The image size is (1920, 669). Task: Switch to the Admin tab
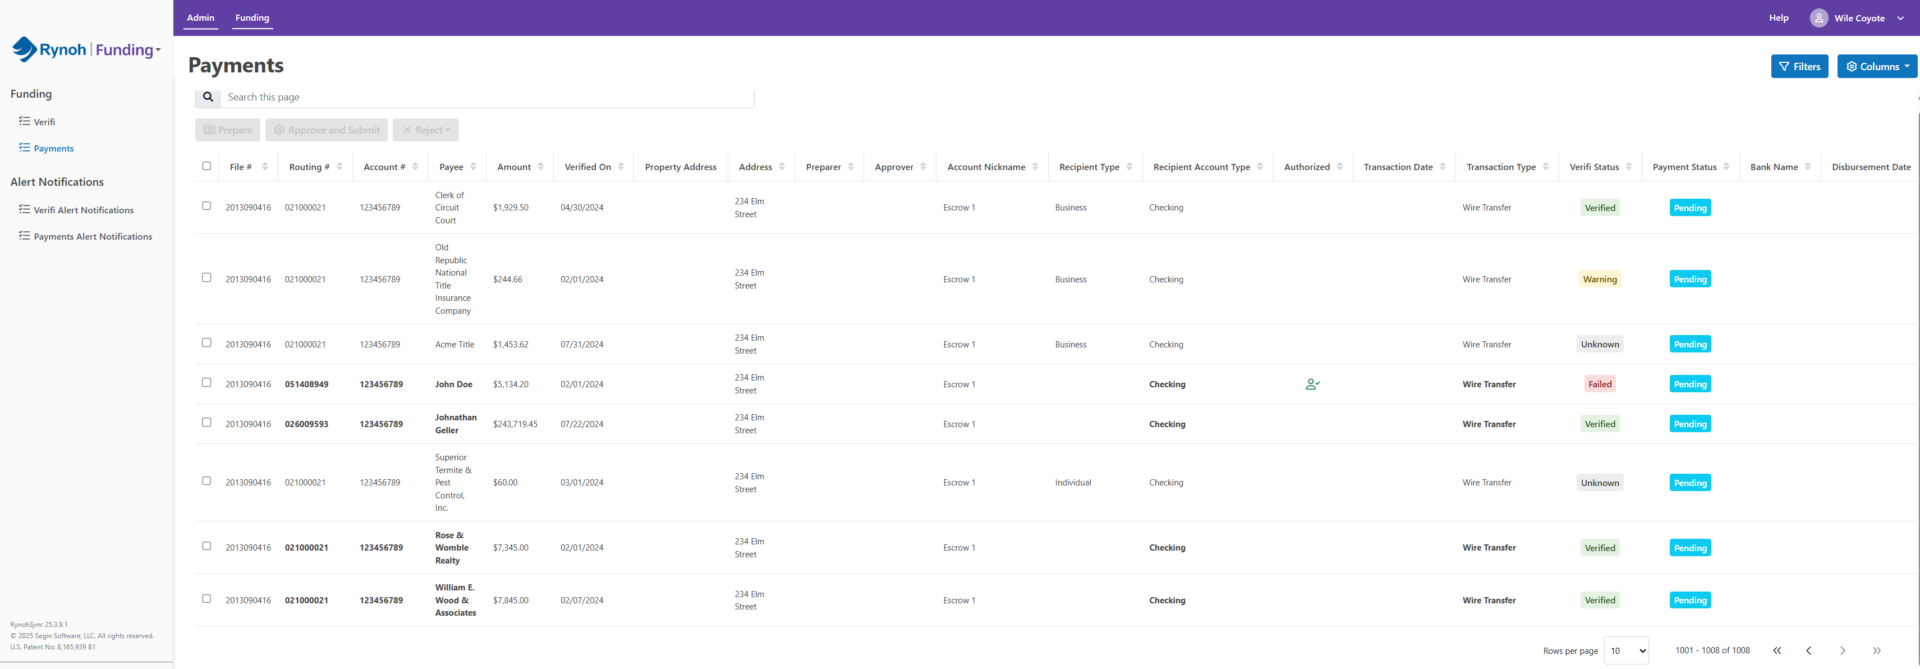pos(201,18)
